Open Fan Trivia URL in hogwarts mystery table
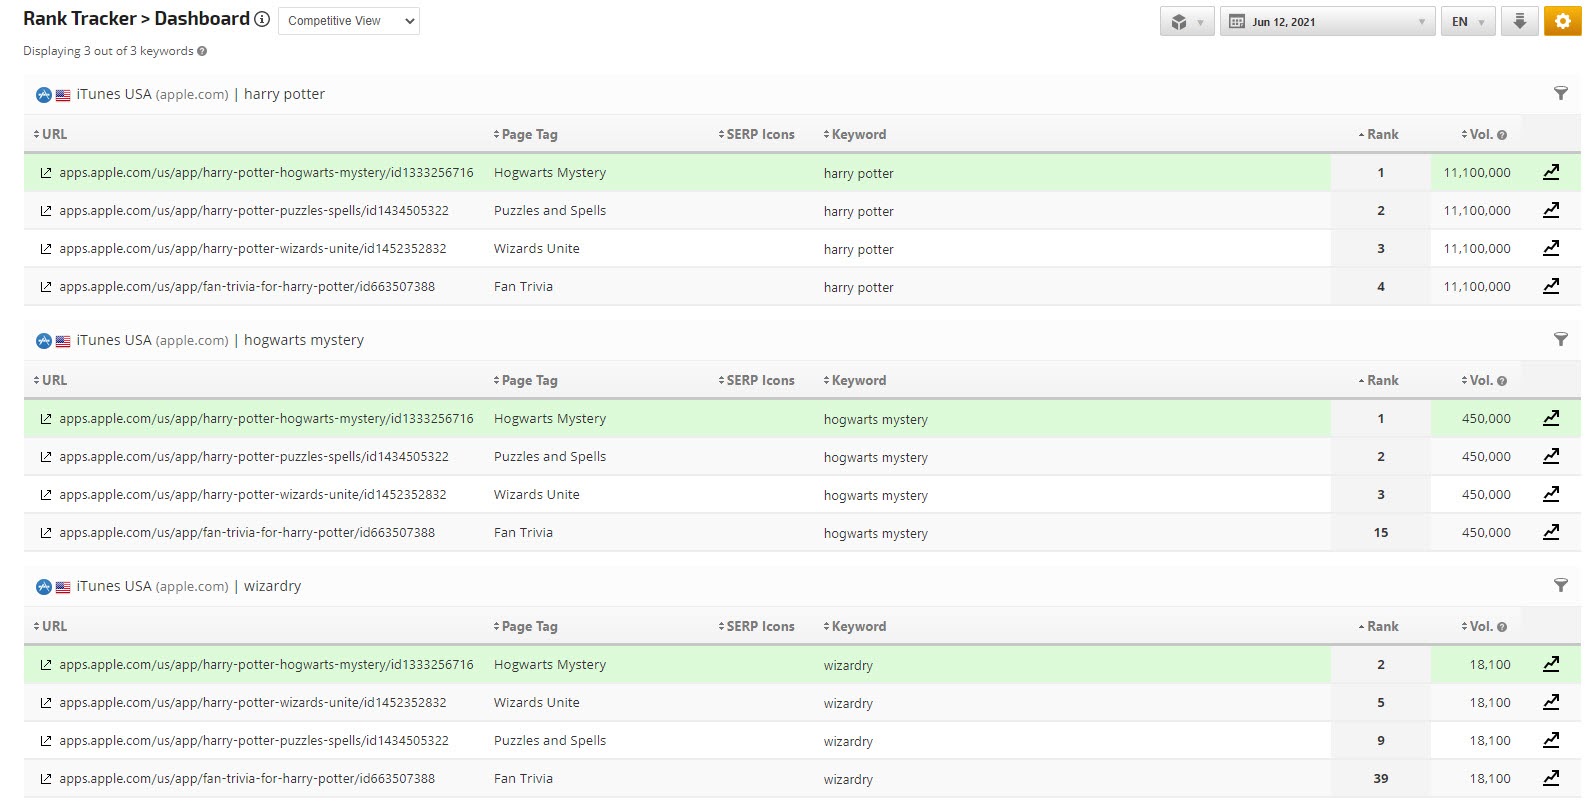The width and height of the screenshot is (1595, 810). coord(246,533)
